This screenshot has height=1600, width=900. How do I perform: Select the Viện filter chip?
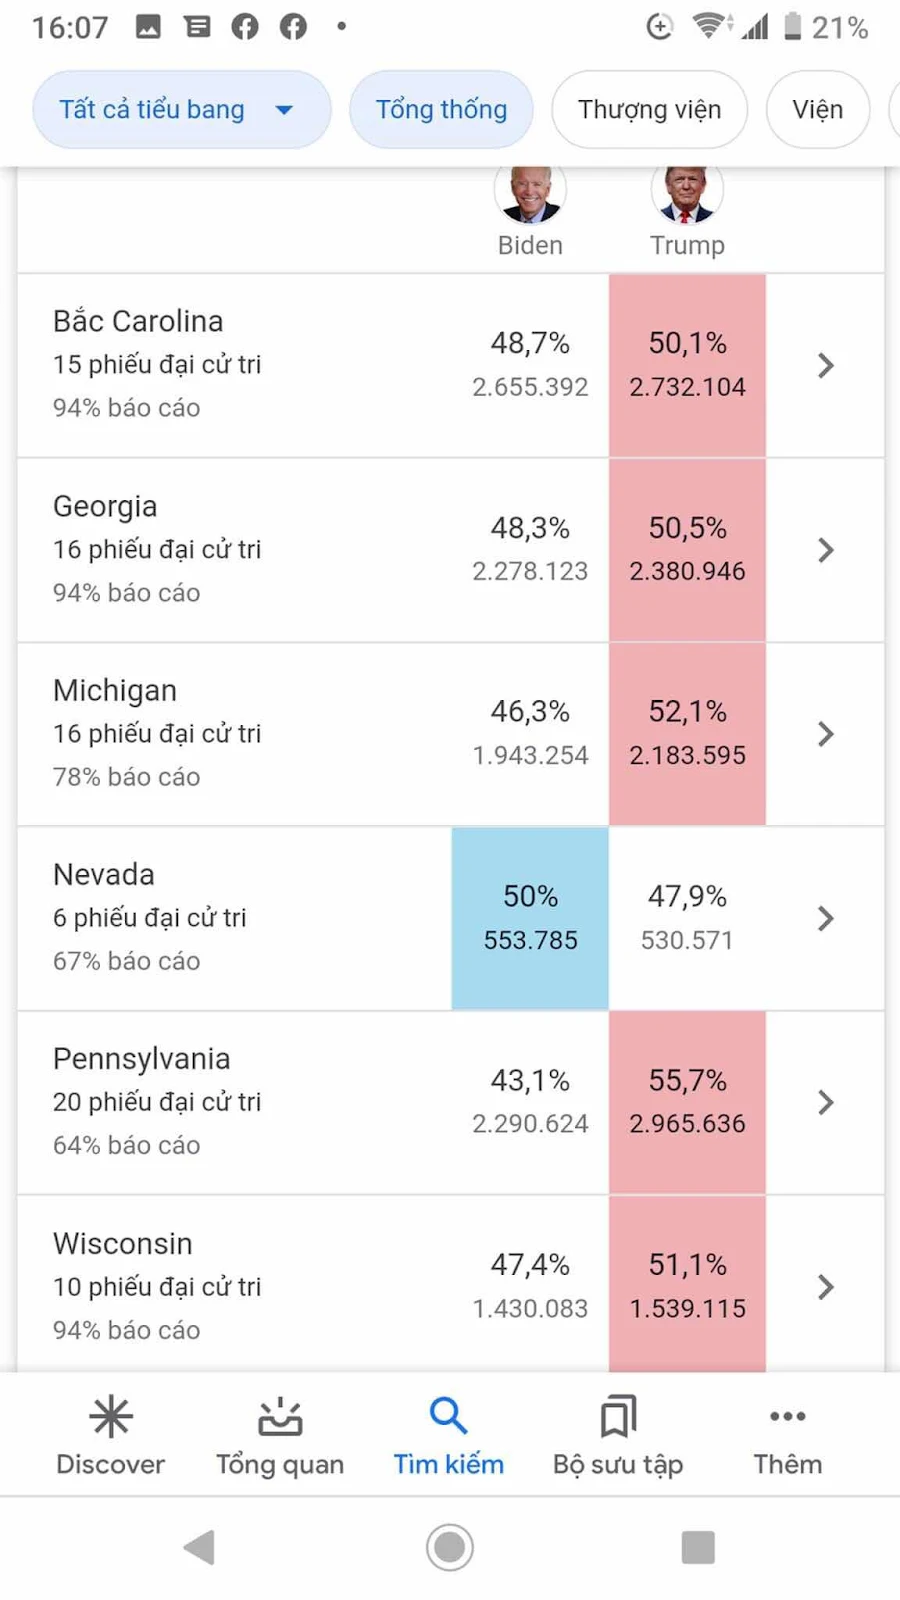coord(818,110)
